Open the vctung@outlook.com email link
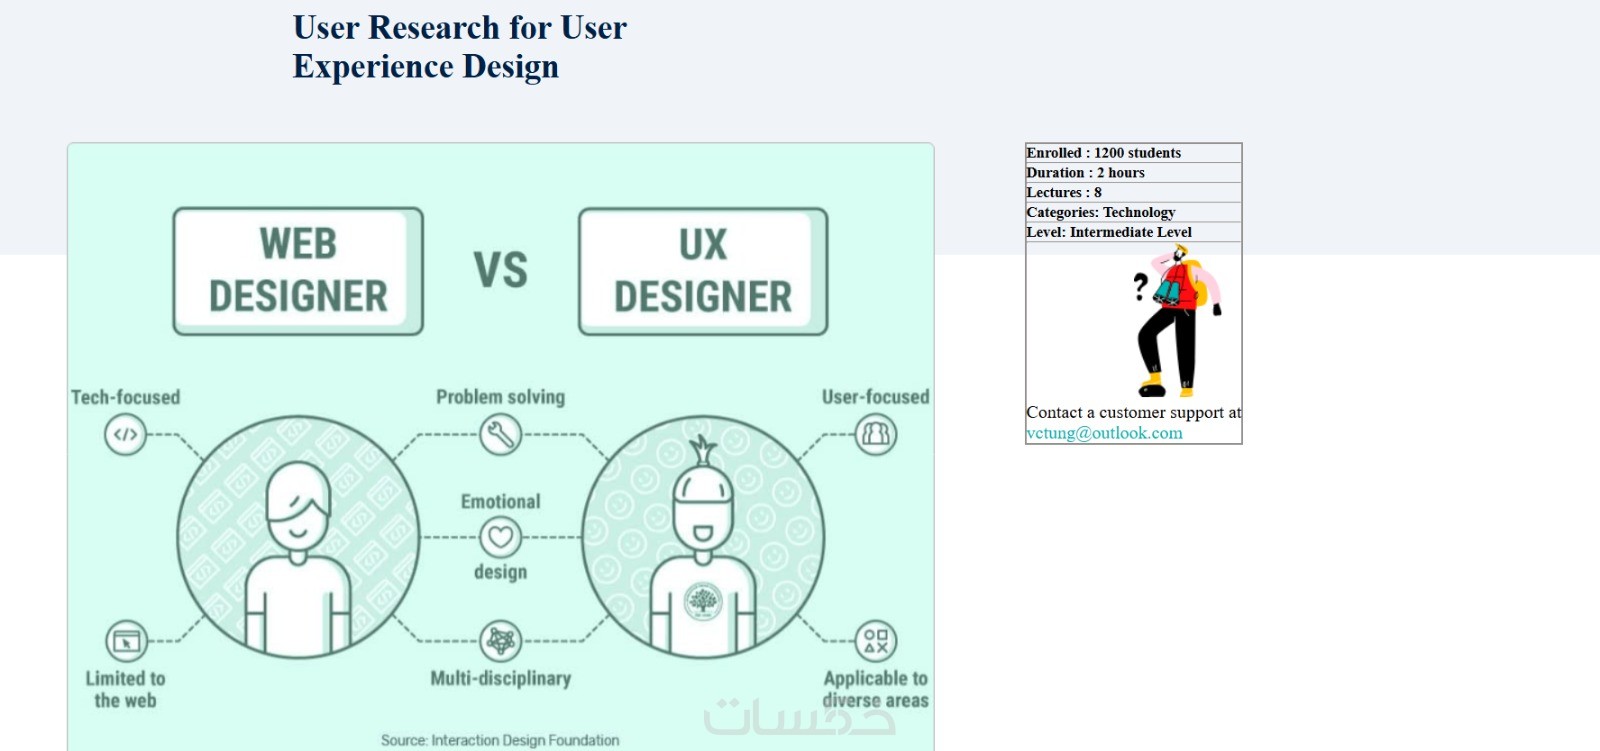The image size is (1600, 751). coord(1104,433)
